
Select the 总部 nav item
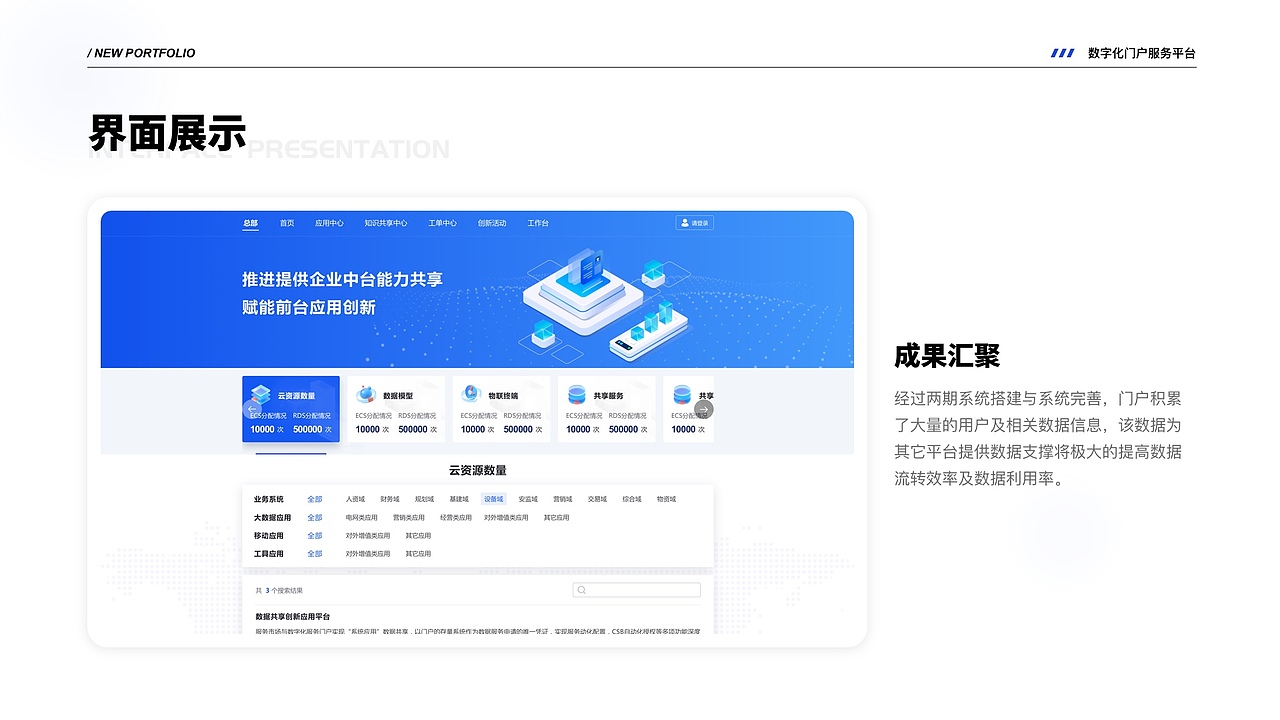(x=250, y=223)
